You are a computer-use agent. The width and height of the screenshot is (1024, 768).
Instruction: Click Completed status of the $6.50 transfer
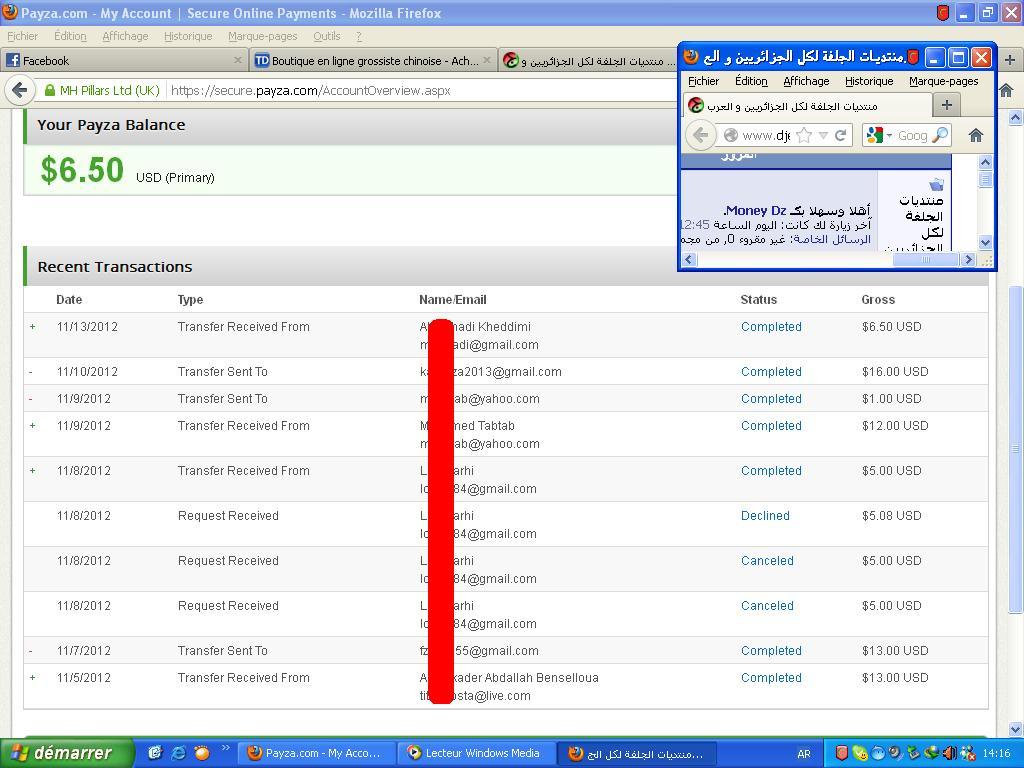771,327
